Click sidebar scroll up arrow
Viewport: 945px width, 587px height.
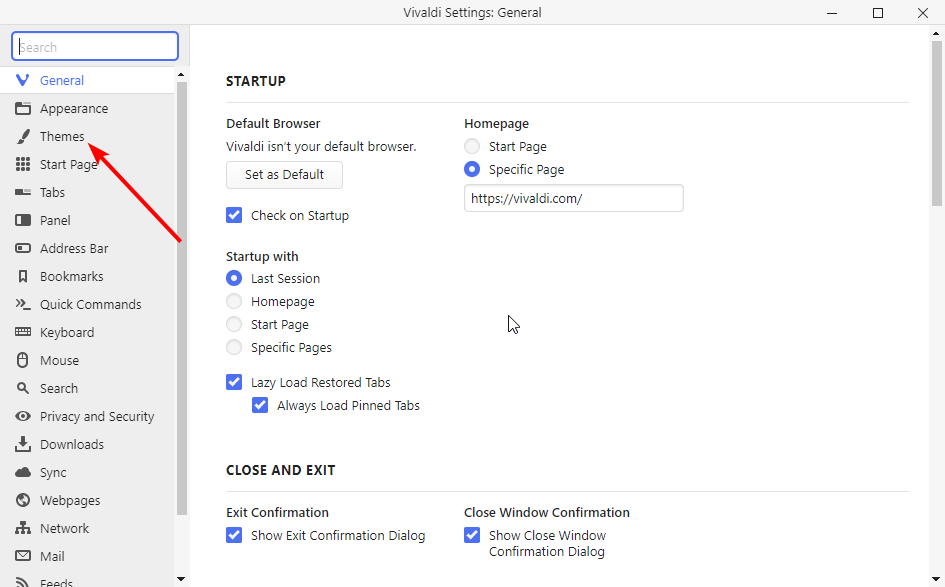(181, 75)
